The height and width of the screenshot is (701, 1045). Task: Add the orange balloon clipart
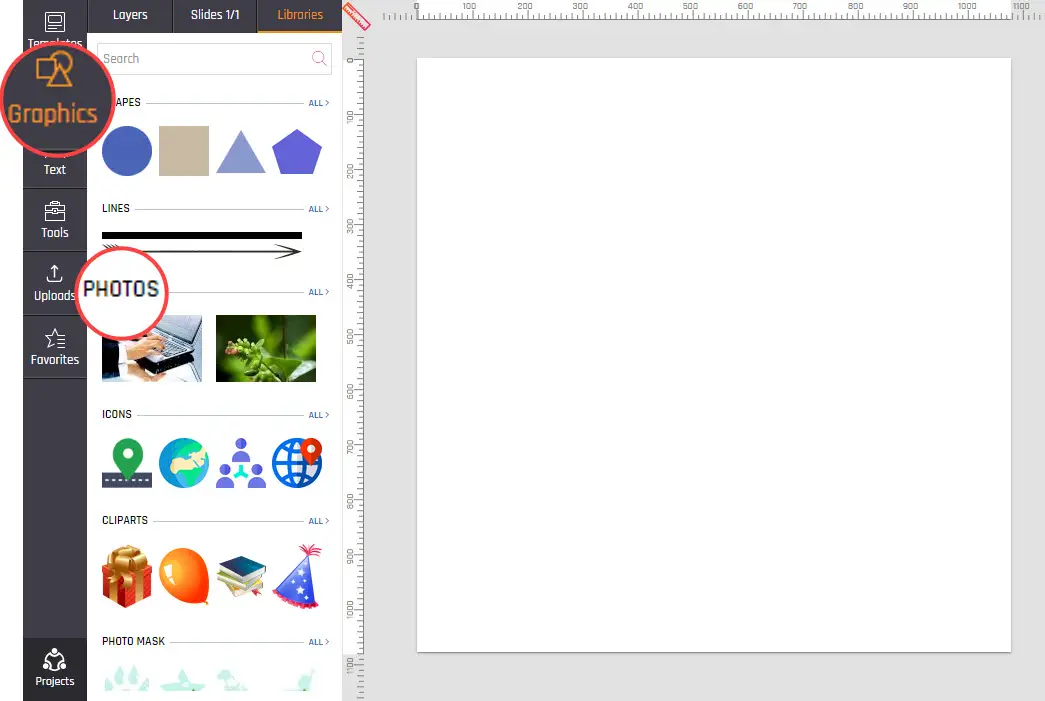[x=184, y=576]
